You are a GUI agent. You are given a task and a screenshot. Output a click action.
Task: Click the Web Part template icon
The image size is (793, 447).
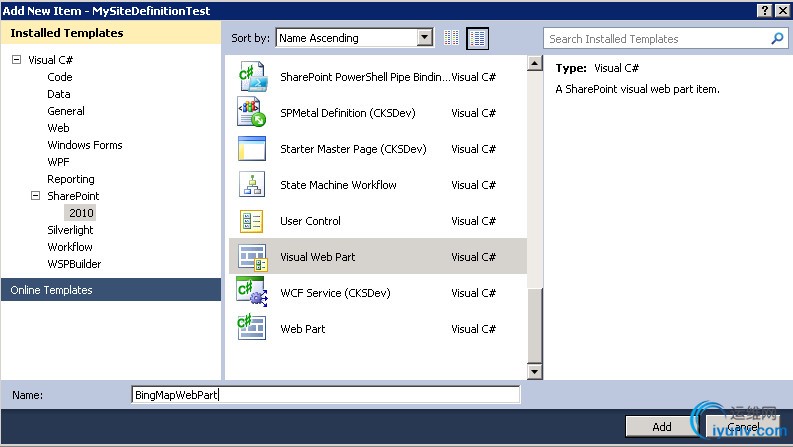(252, 328)
